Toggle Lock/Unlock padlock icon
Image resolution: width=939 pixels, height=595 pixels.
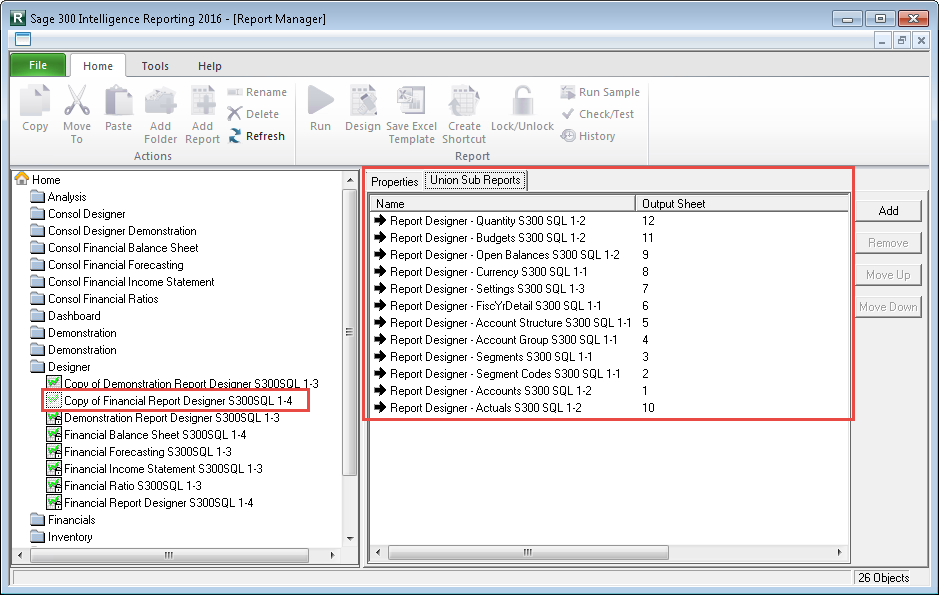coord(522,101)
